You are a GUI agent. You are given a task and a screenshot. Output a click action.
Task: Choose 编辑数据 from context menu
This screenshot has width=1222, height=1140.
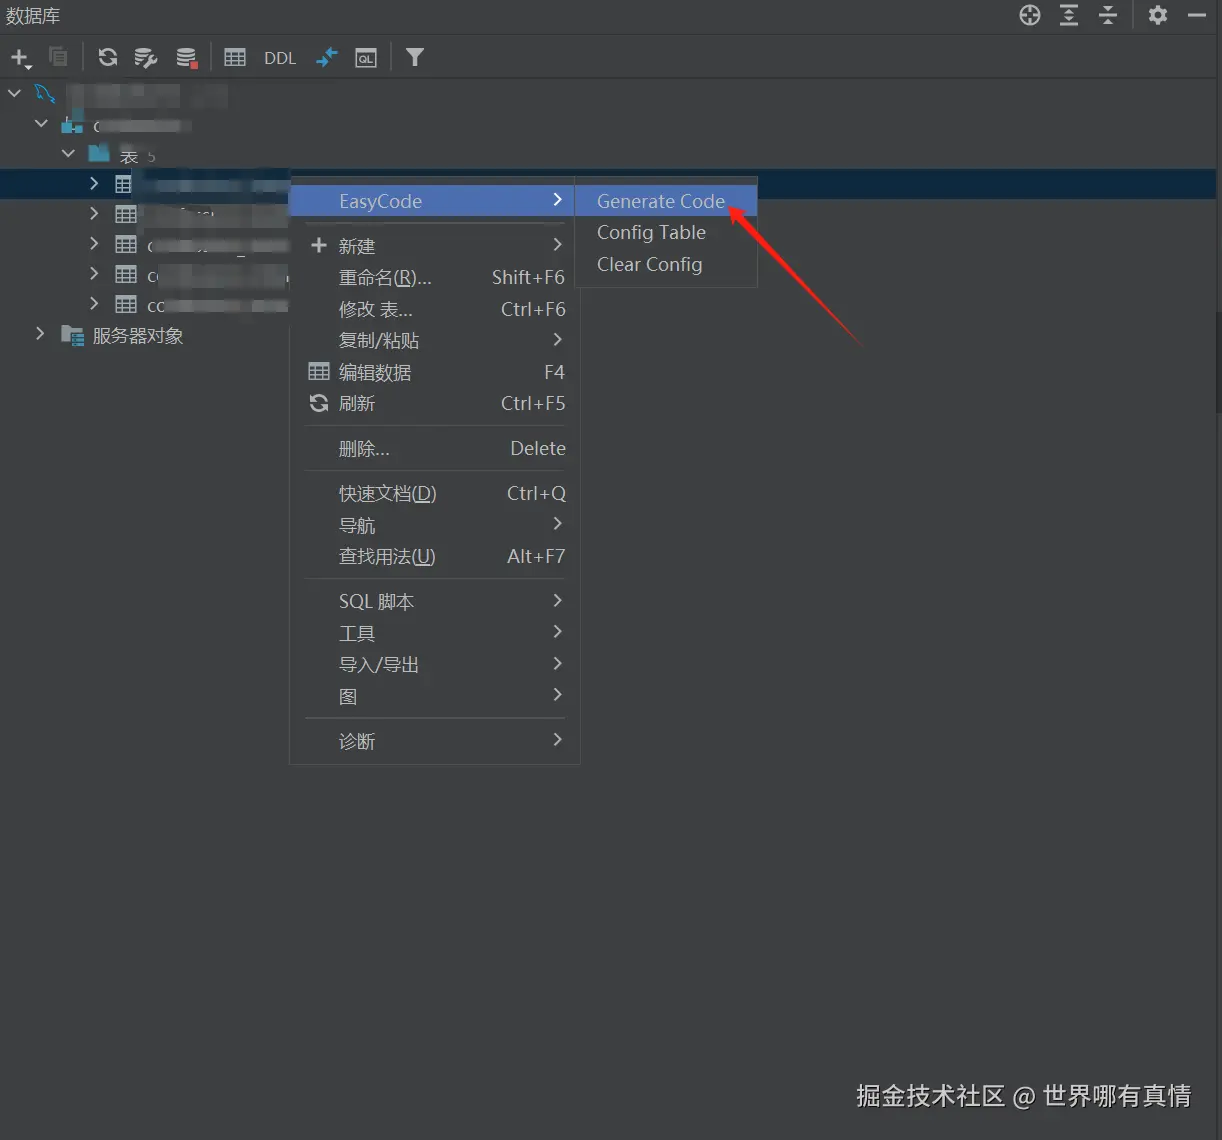point(435,372)
